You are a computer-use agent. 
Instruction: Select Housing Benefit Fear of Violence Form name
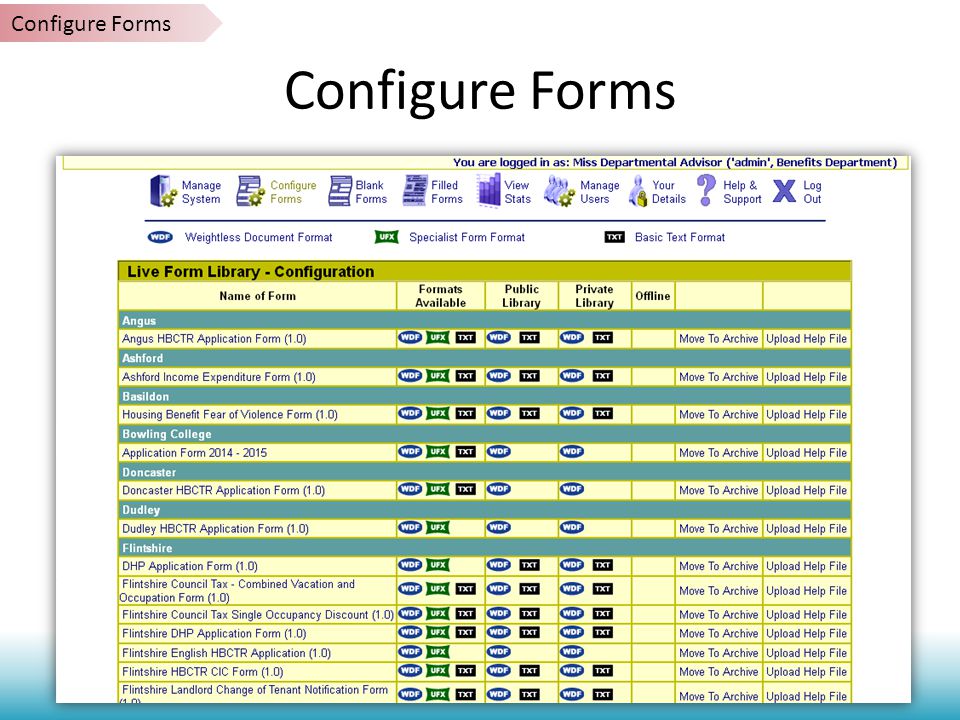[230, 414]
